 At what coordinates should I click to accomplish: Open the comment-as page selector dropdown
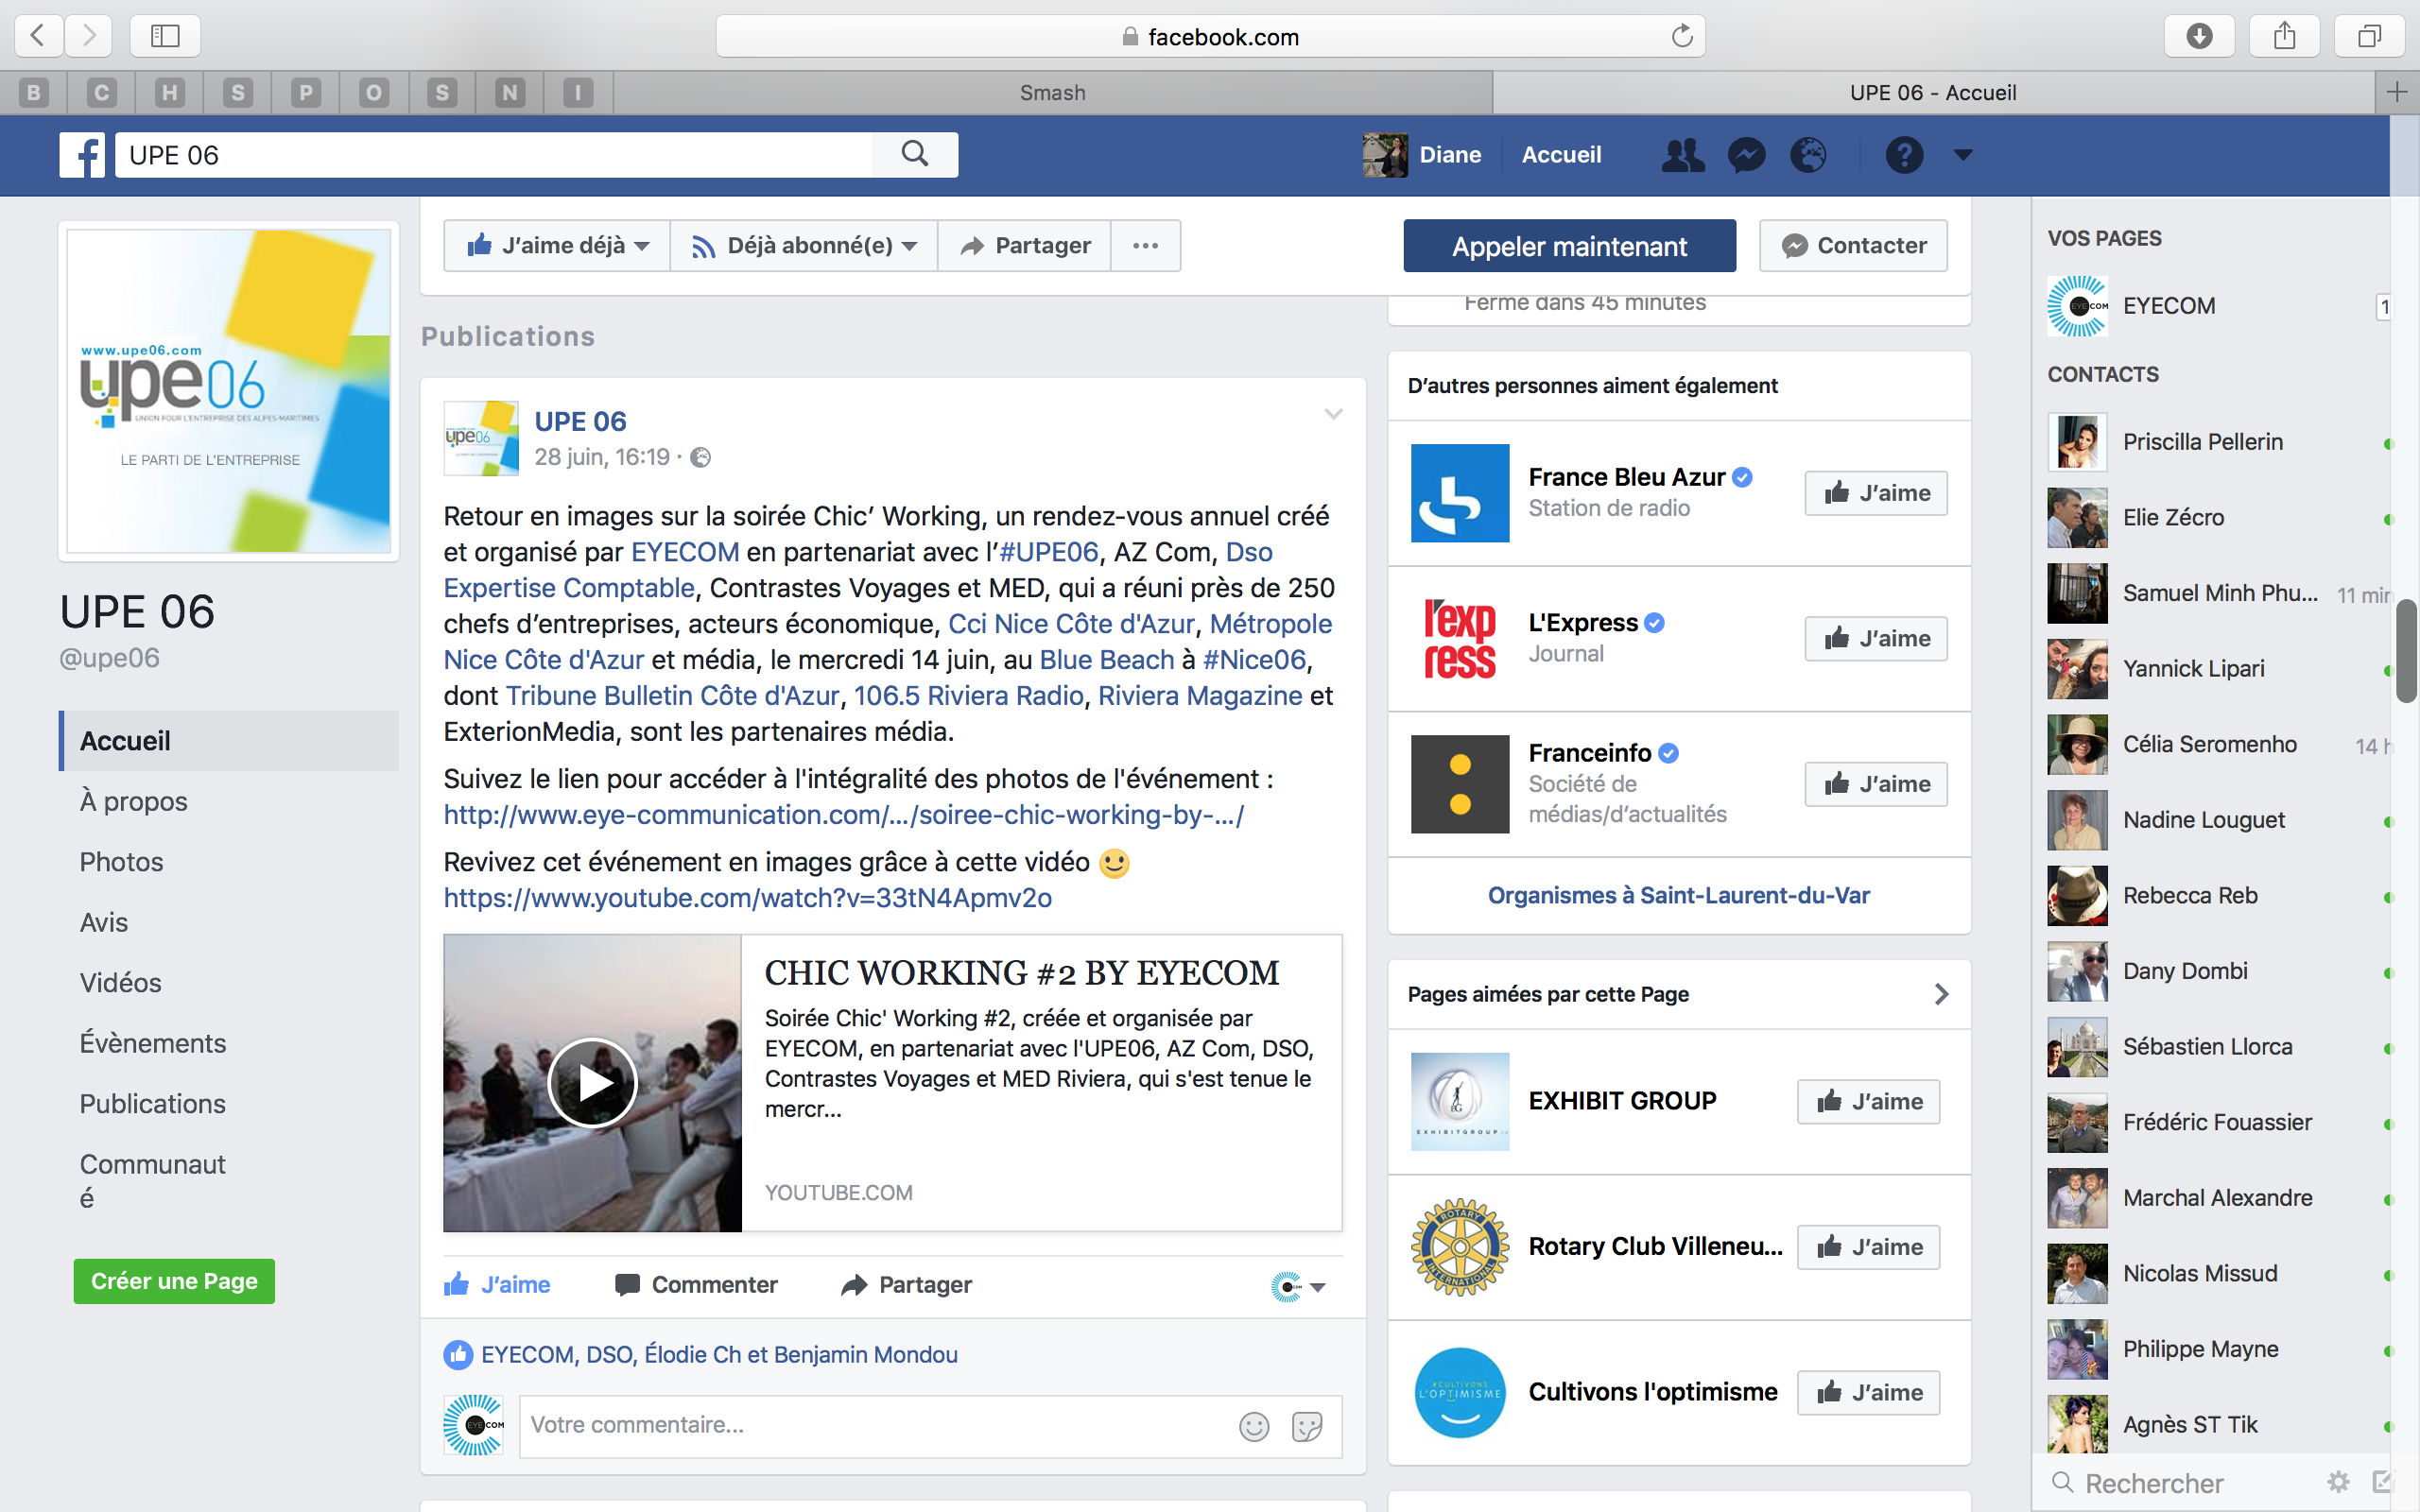(x=1298, y=1287)
